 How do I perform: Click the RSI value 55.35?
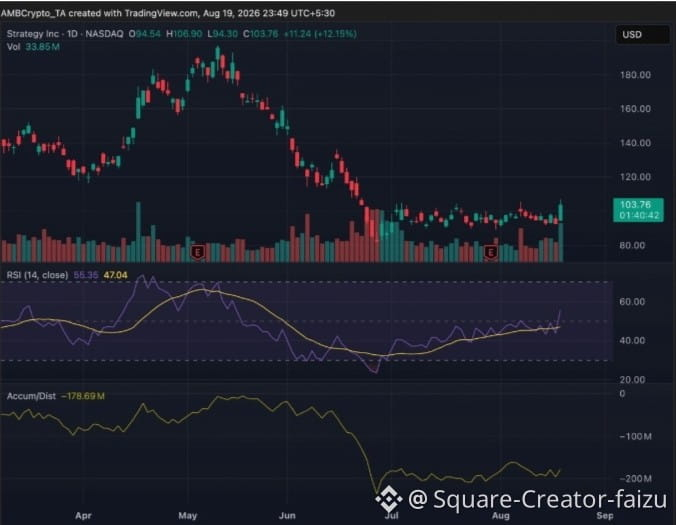[x=86, y=275]
